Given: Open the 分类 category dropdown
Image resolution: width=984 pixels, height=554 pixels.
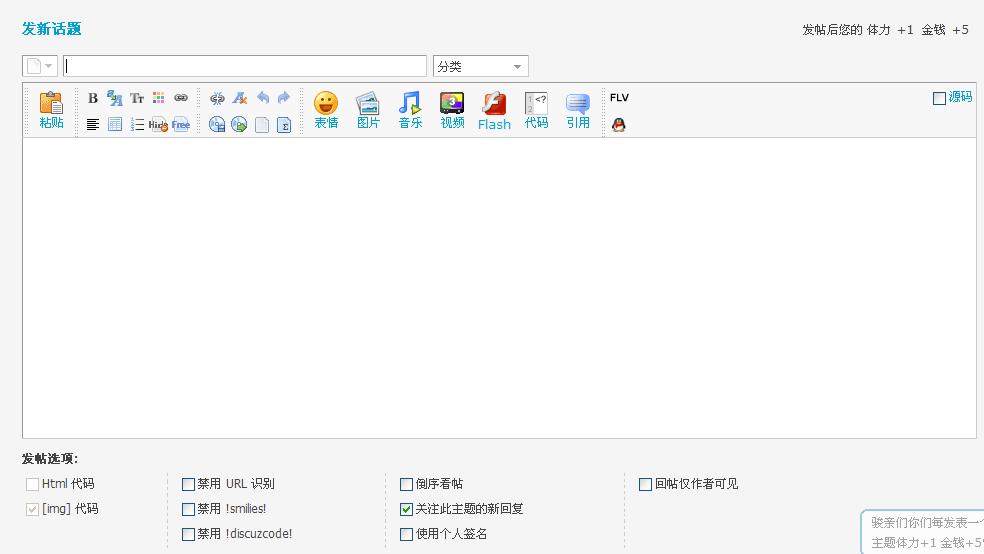Looking at the screenshot, I should [x=481, y=66].
